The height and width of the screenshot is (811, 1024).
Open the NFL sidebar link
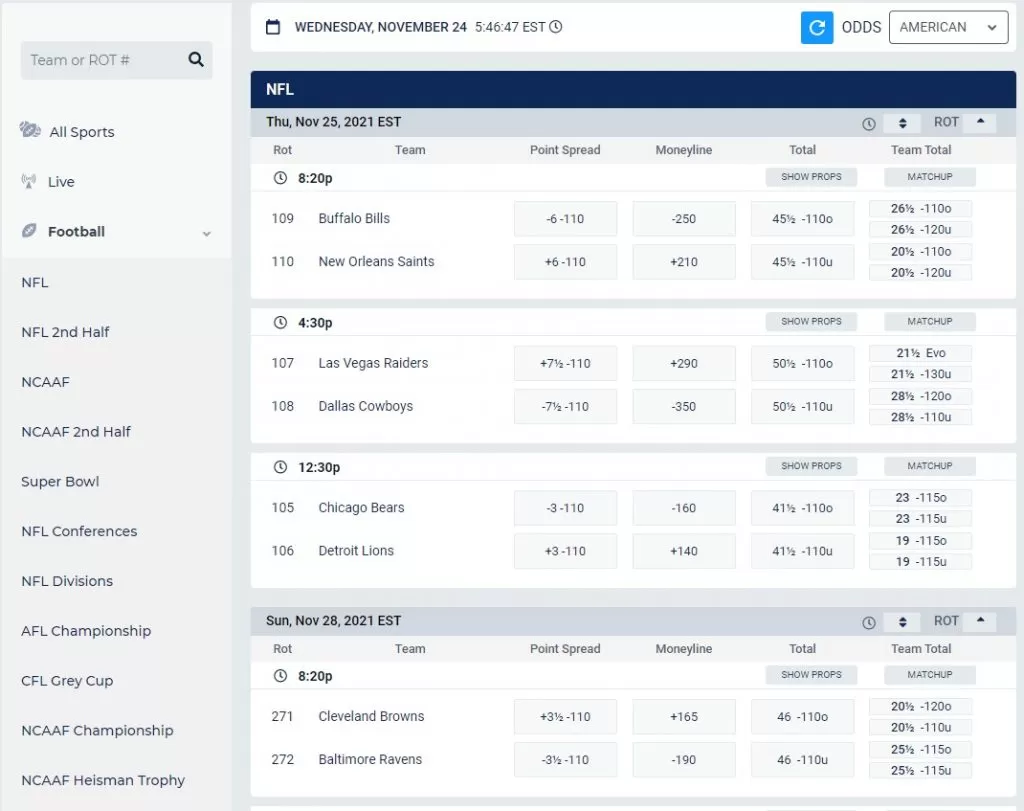tap(35, 282)
